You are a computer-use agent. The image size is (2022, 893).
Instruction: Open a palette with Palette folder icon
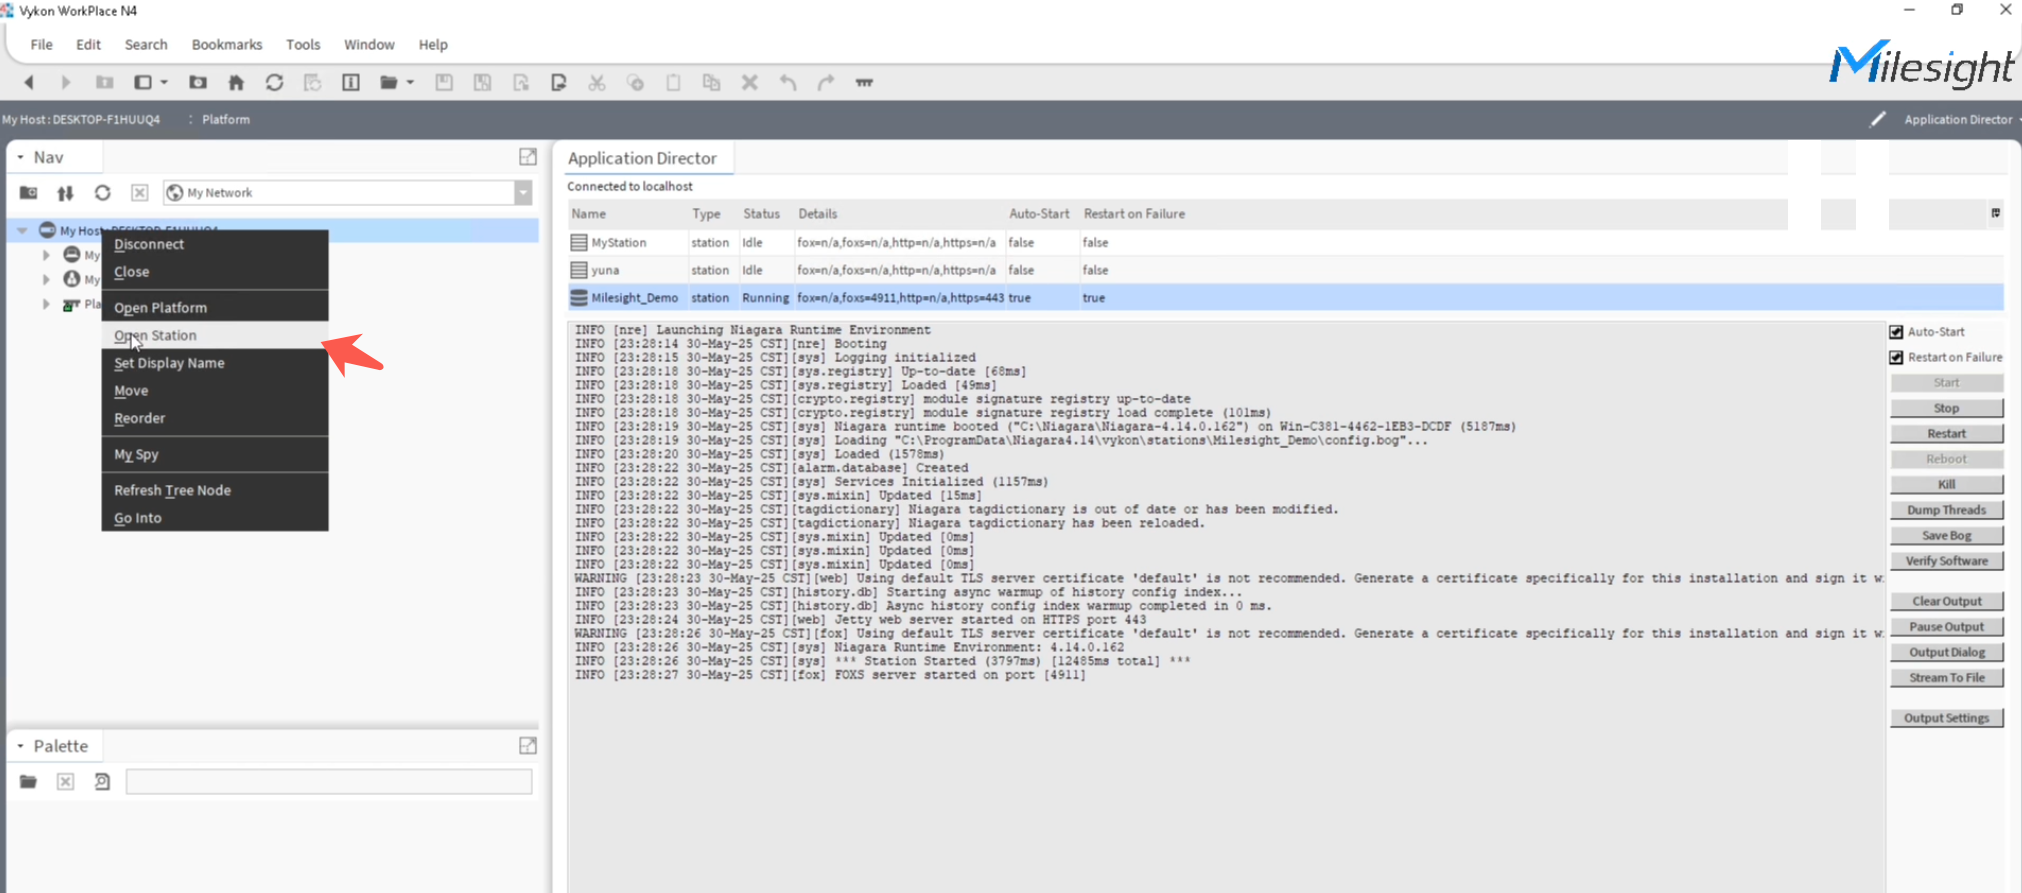tap(28, 782)
